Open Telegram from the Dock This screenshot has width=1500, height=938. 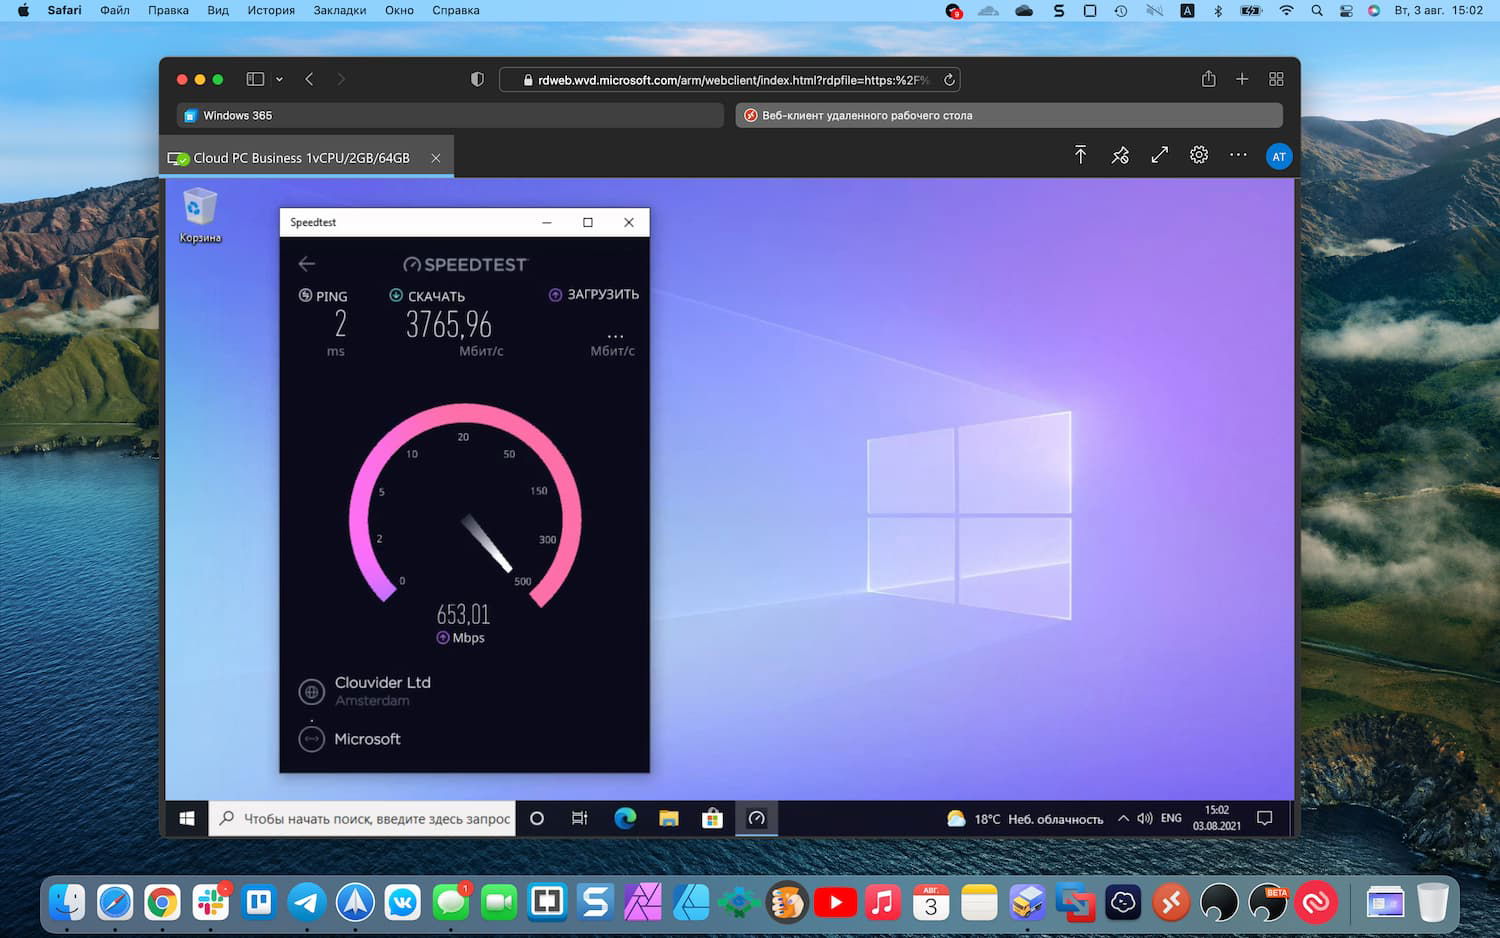click(307, 903)
